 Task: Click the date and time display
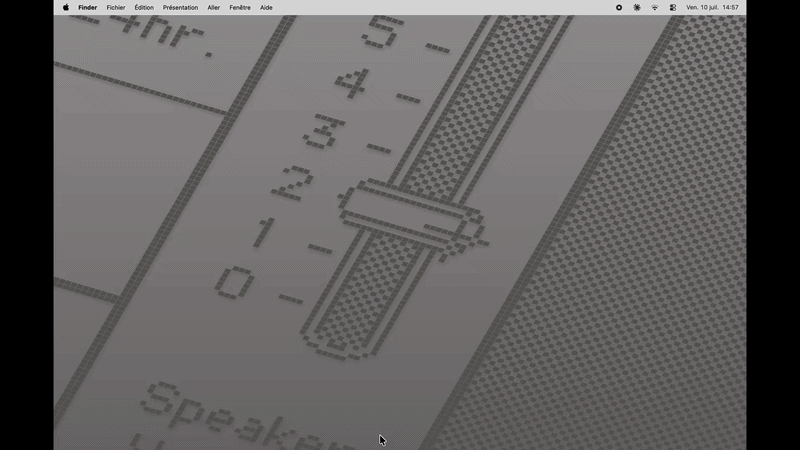(712, 8)
